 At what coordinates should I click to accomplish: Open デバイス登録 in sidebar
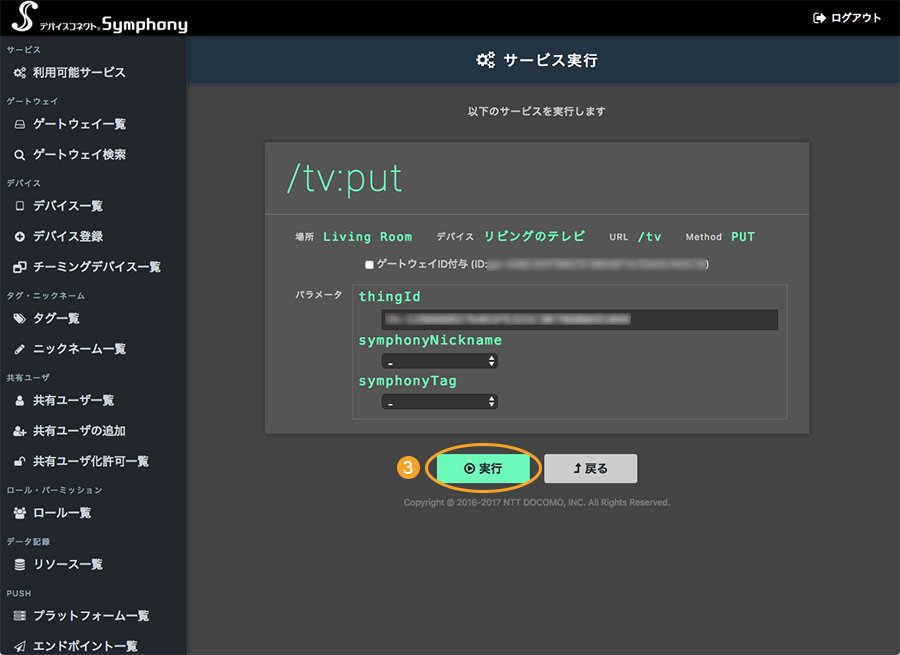(x=68, y=236)
